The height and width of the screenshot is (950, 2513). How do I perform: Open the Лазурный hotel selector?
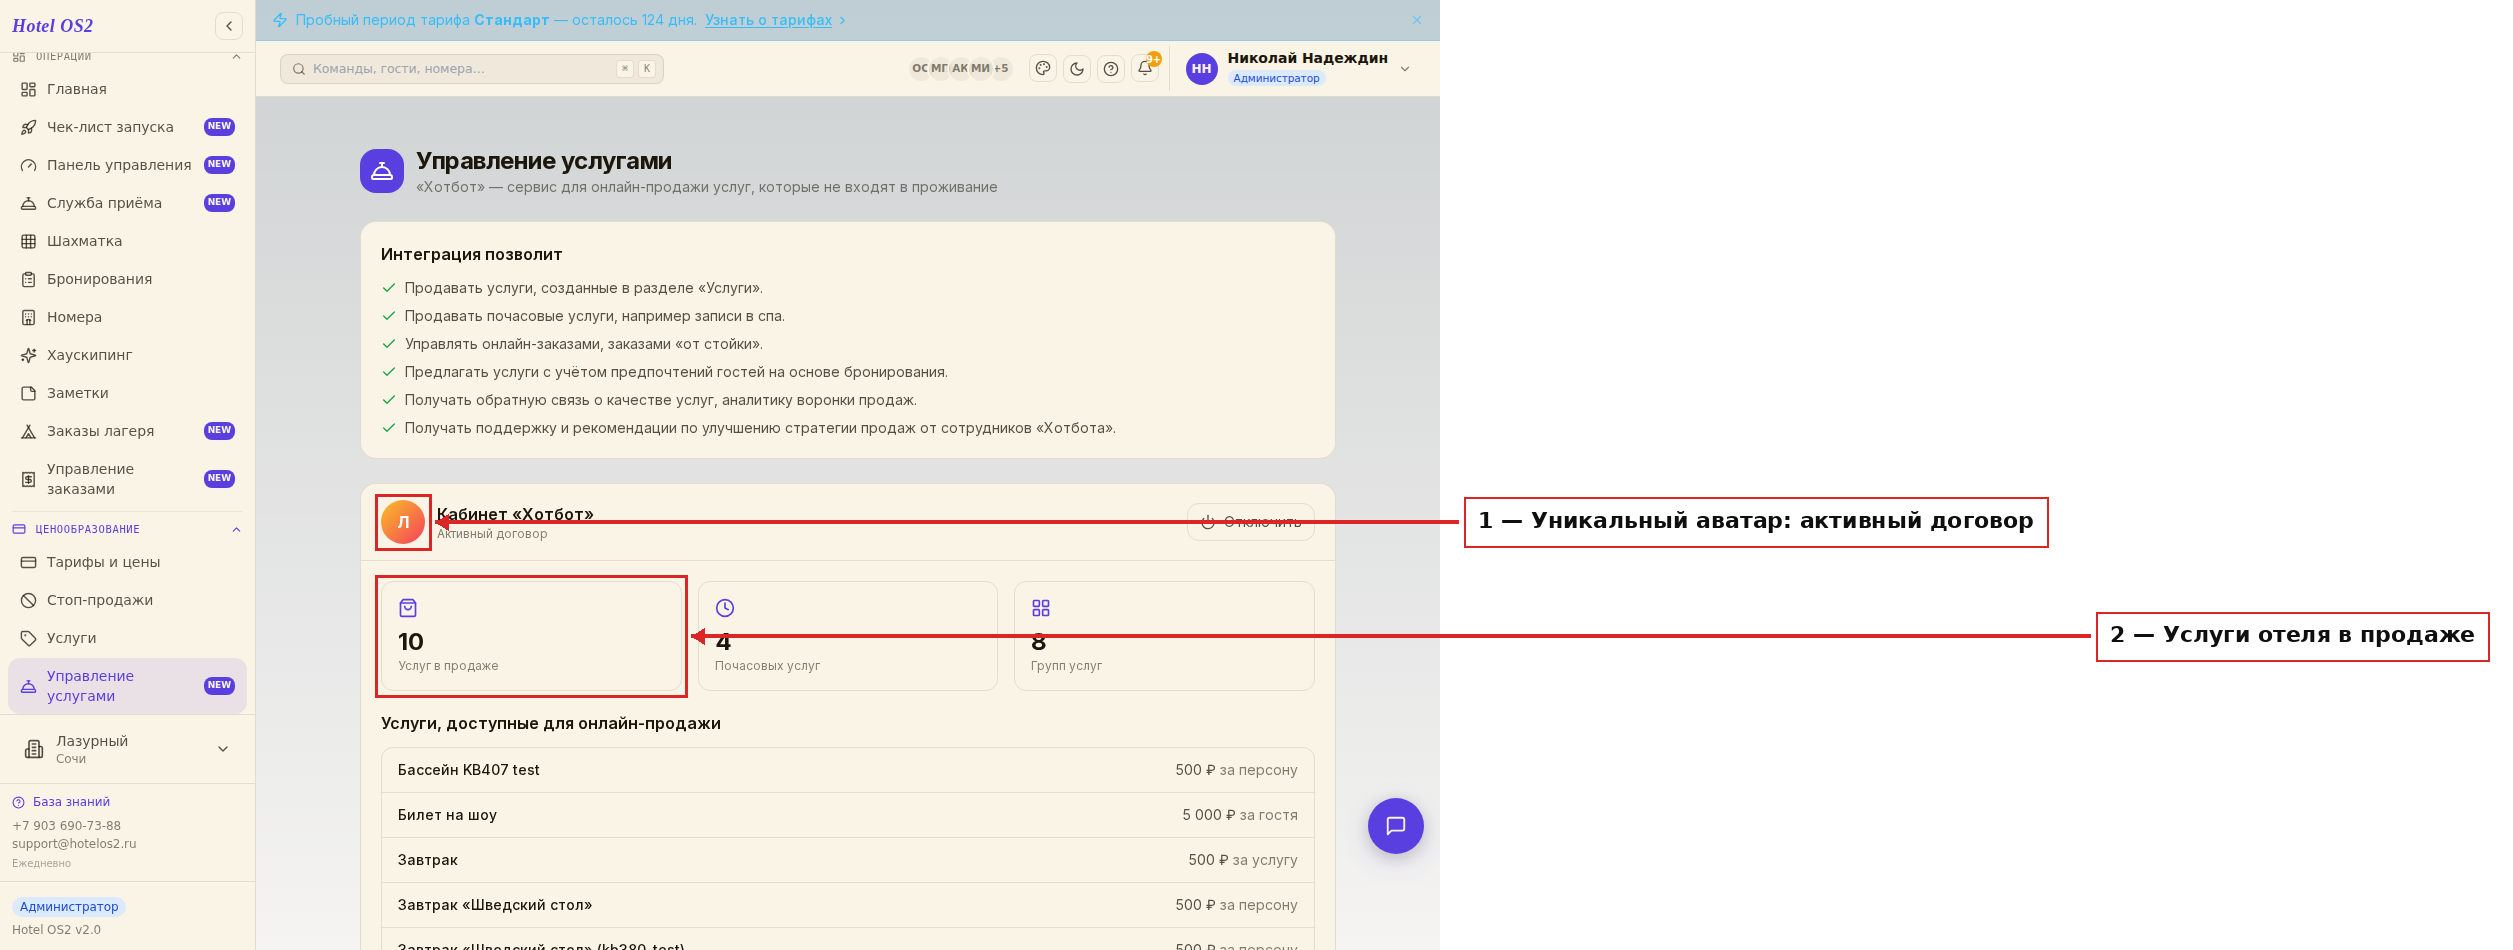click(127, 749)
